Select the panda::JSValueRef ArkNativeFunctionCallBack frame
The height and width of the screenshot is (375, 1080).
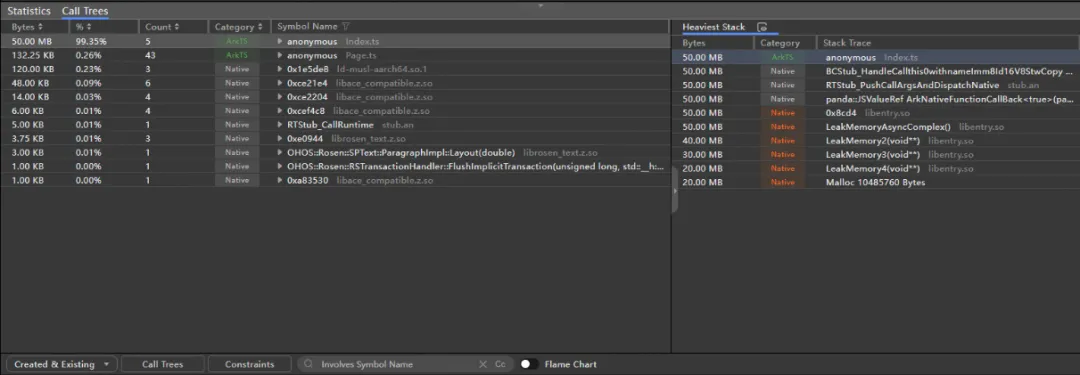[949, 99]
